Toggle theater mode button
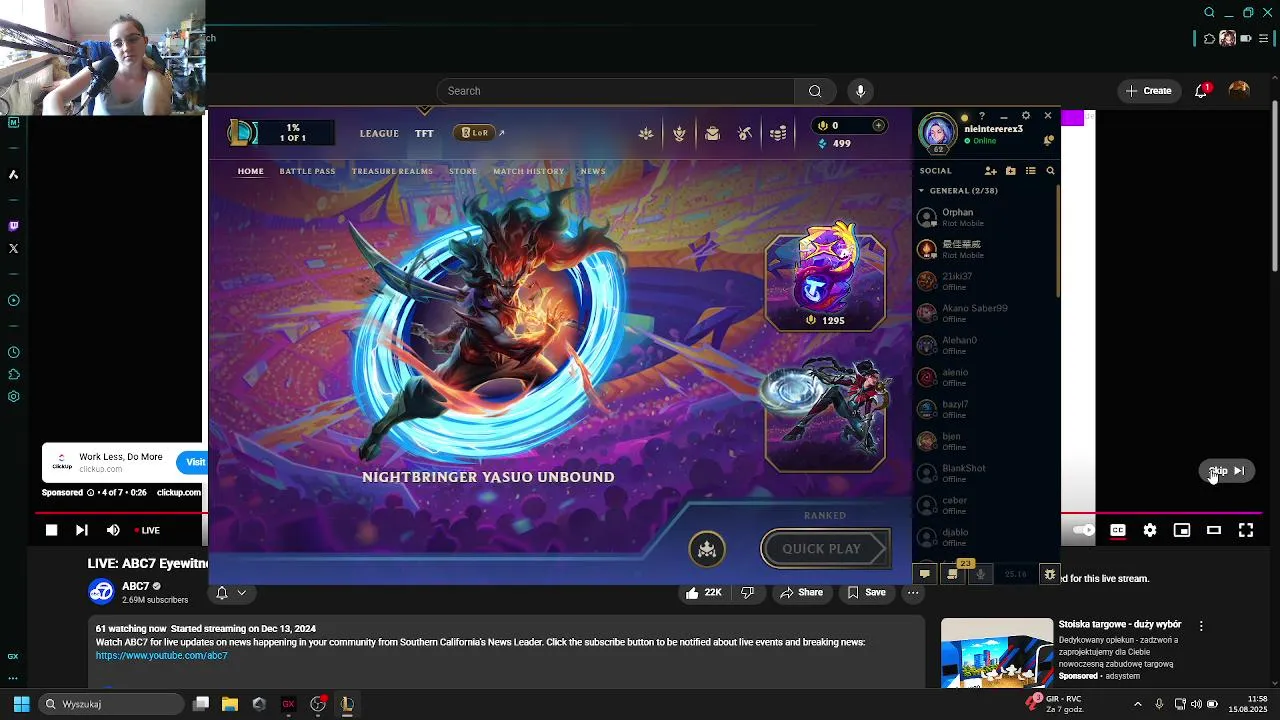1280x720 pixels. click(x=1214, y=530)
